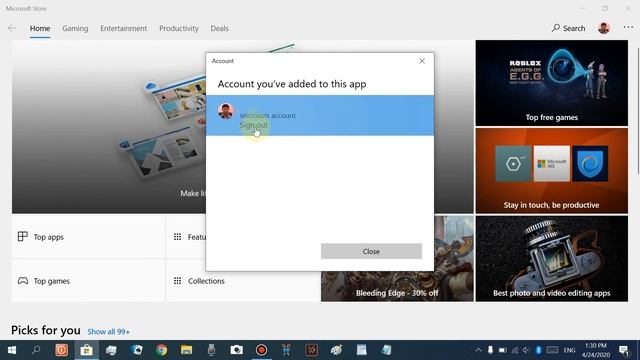The height and width of the screenshot is (360, 640).
Task: Click the taskbar search magnifier
Action: pyautogui.click(x=36, y=350)
